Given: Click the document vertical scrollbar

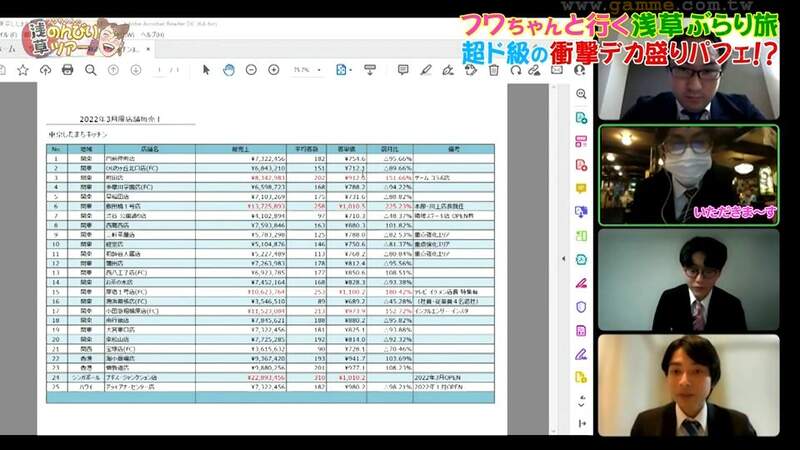Looking at the screenshot, I should pos(554,259).
